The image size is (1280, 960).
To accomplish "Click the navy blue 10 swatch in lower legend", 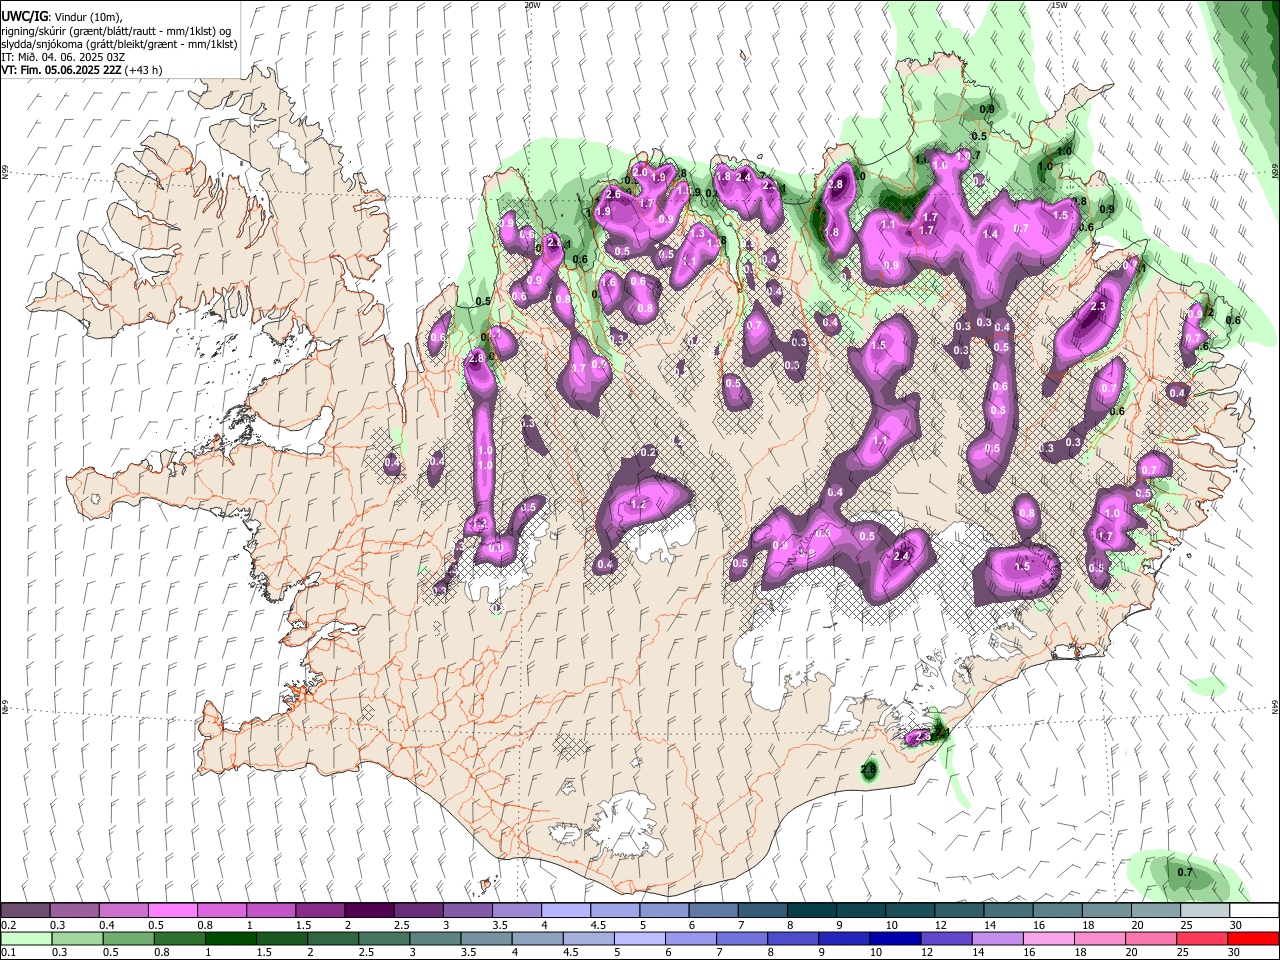I will tap(894, 938).
